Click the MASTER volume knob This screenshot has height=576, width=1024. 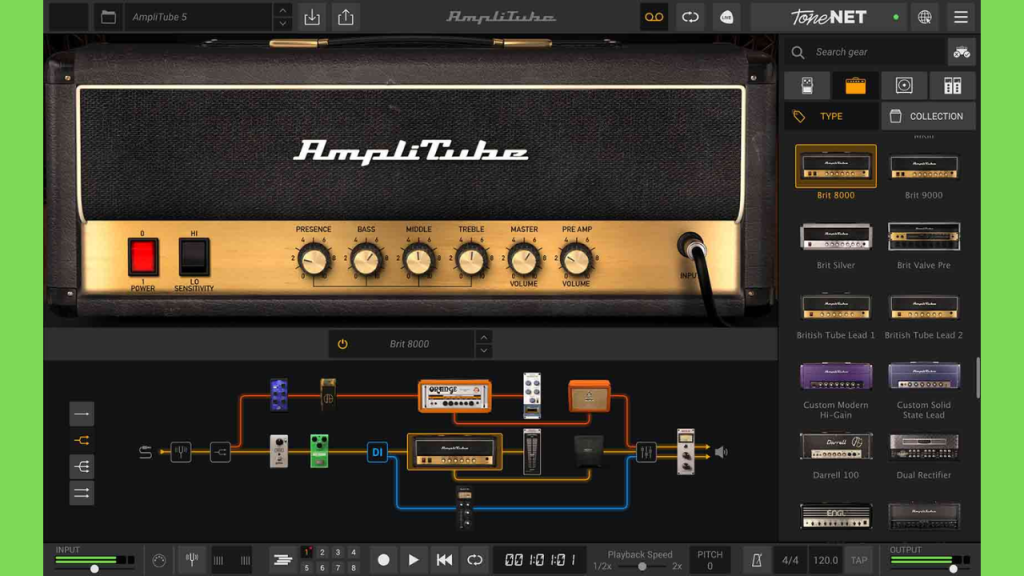[x=524, y=261]
